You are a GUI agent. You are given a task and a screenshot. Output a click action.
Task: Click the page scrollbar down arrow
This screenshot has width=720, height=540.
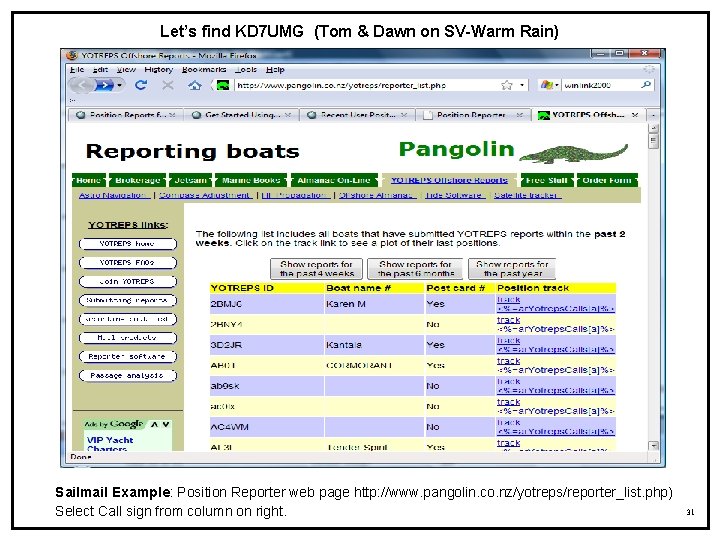tap(653, 446)
